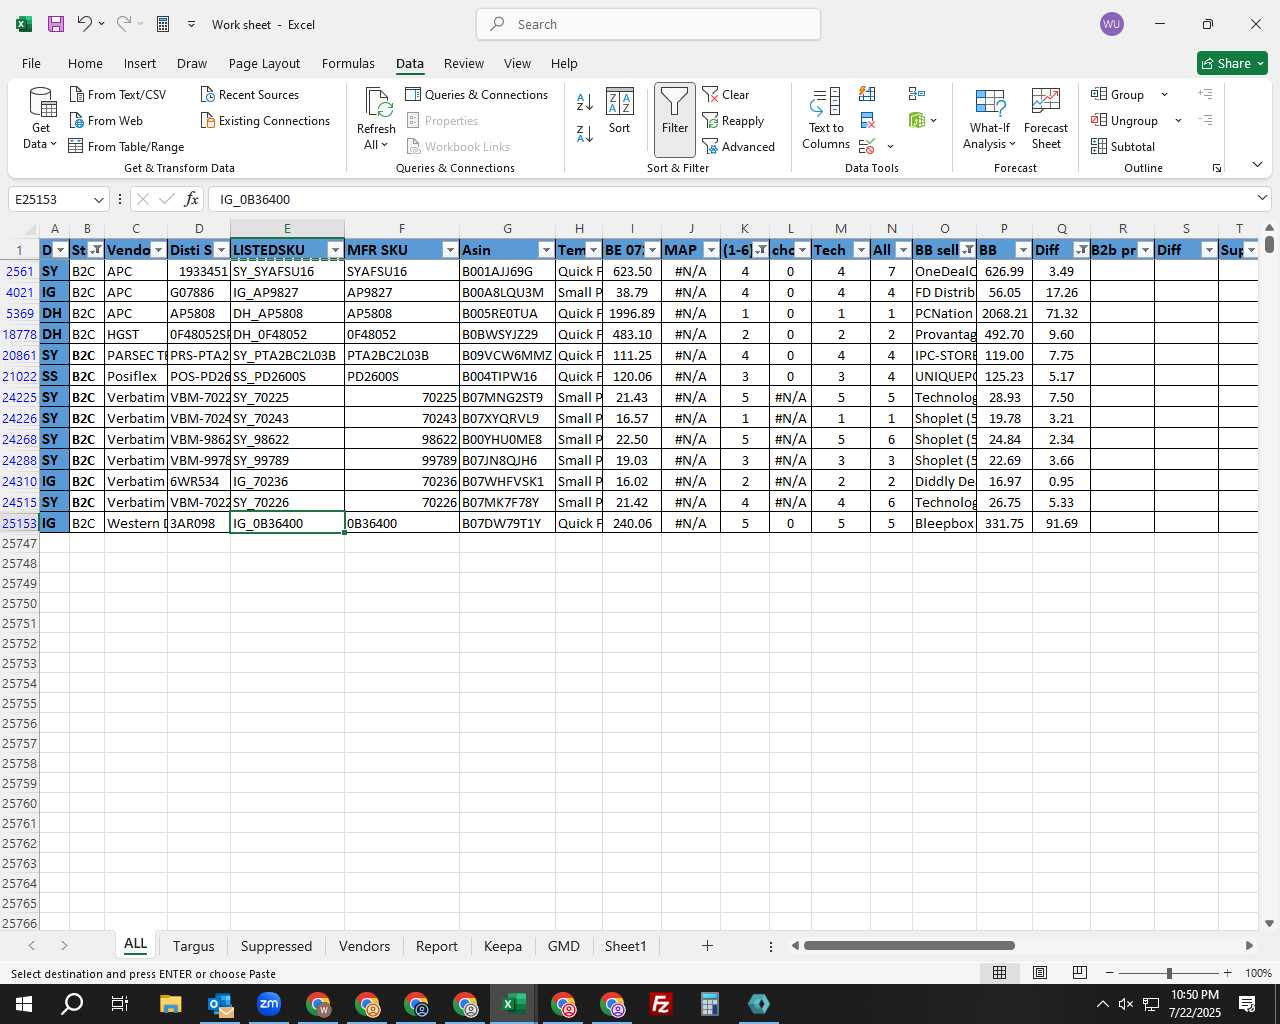Add a new sheet with plus button
The image size is (1280, 1024).
(x=707, y=946)
